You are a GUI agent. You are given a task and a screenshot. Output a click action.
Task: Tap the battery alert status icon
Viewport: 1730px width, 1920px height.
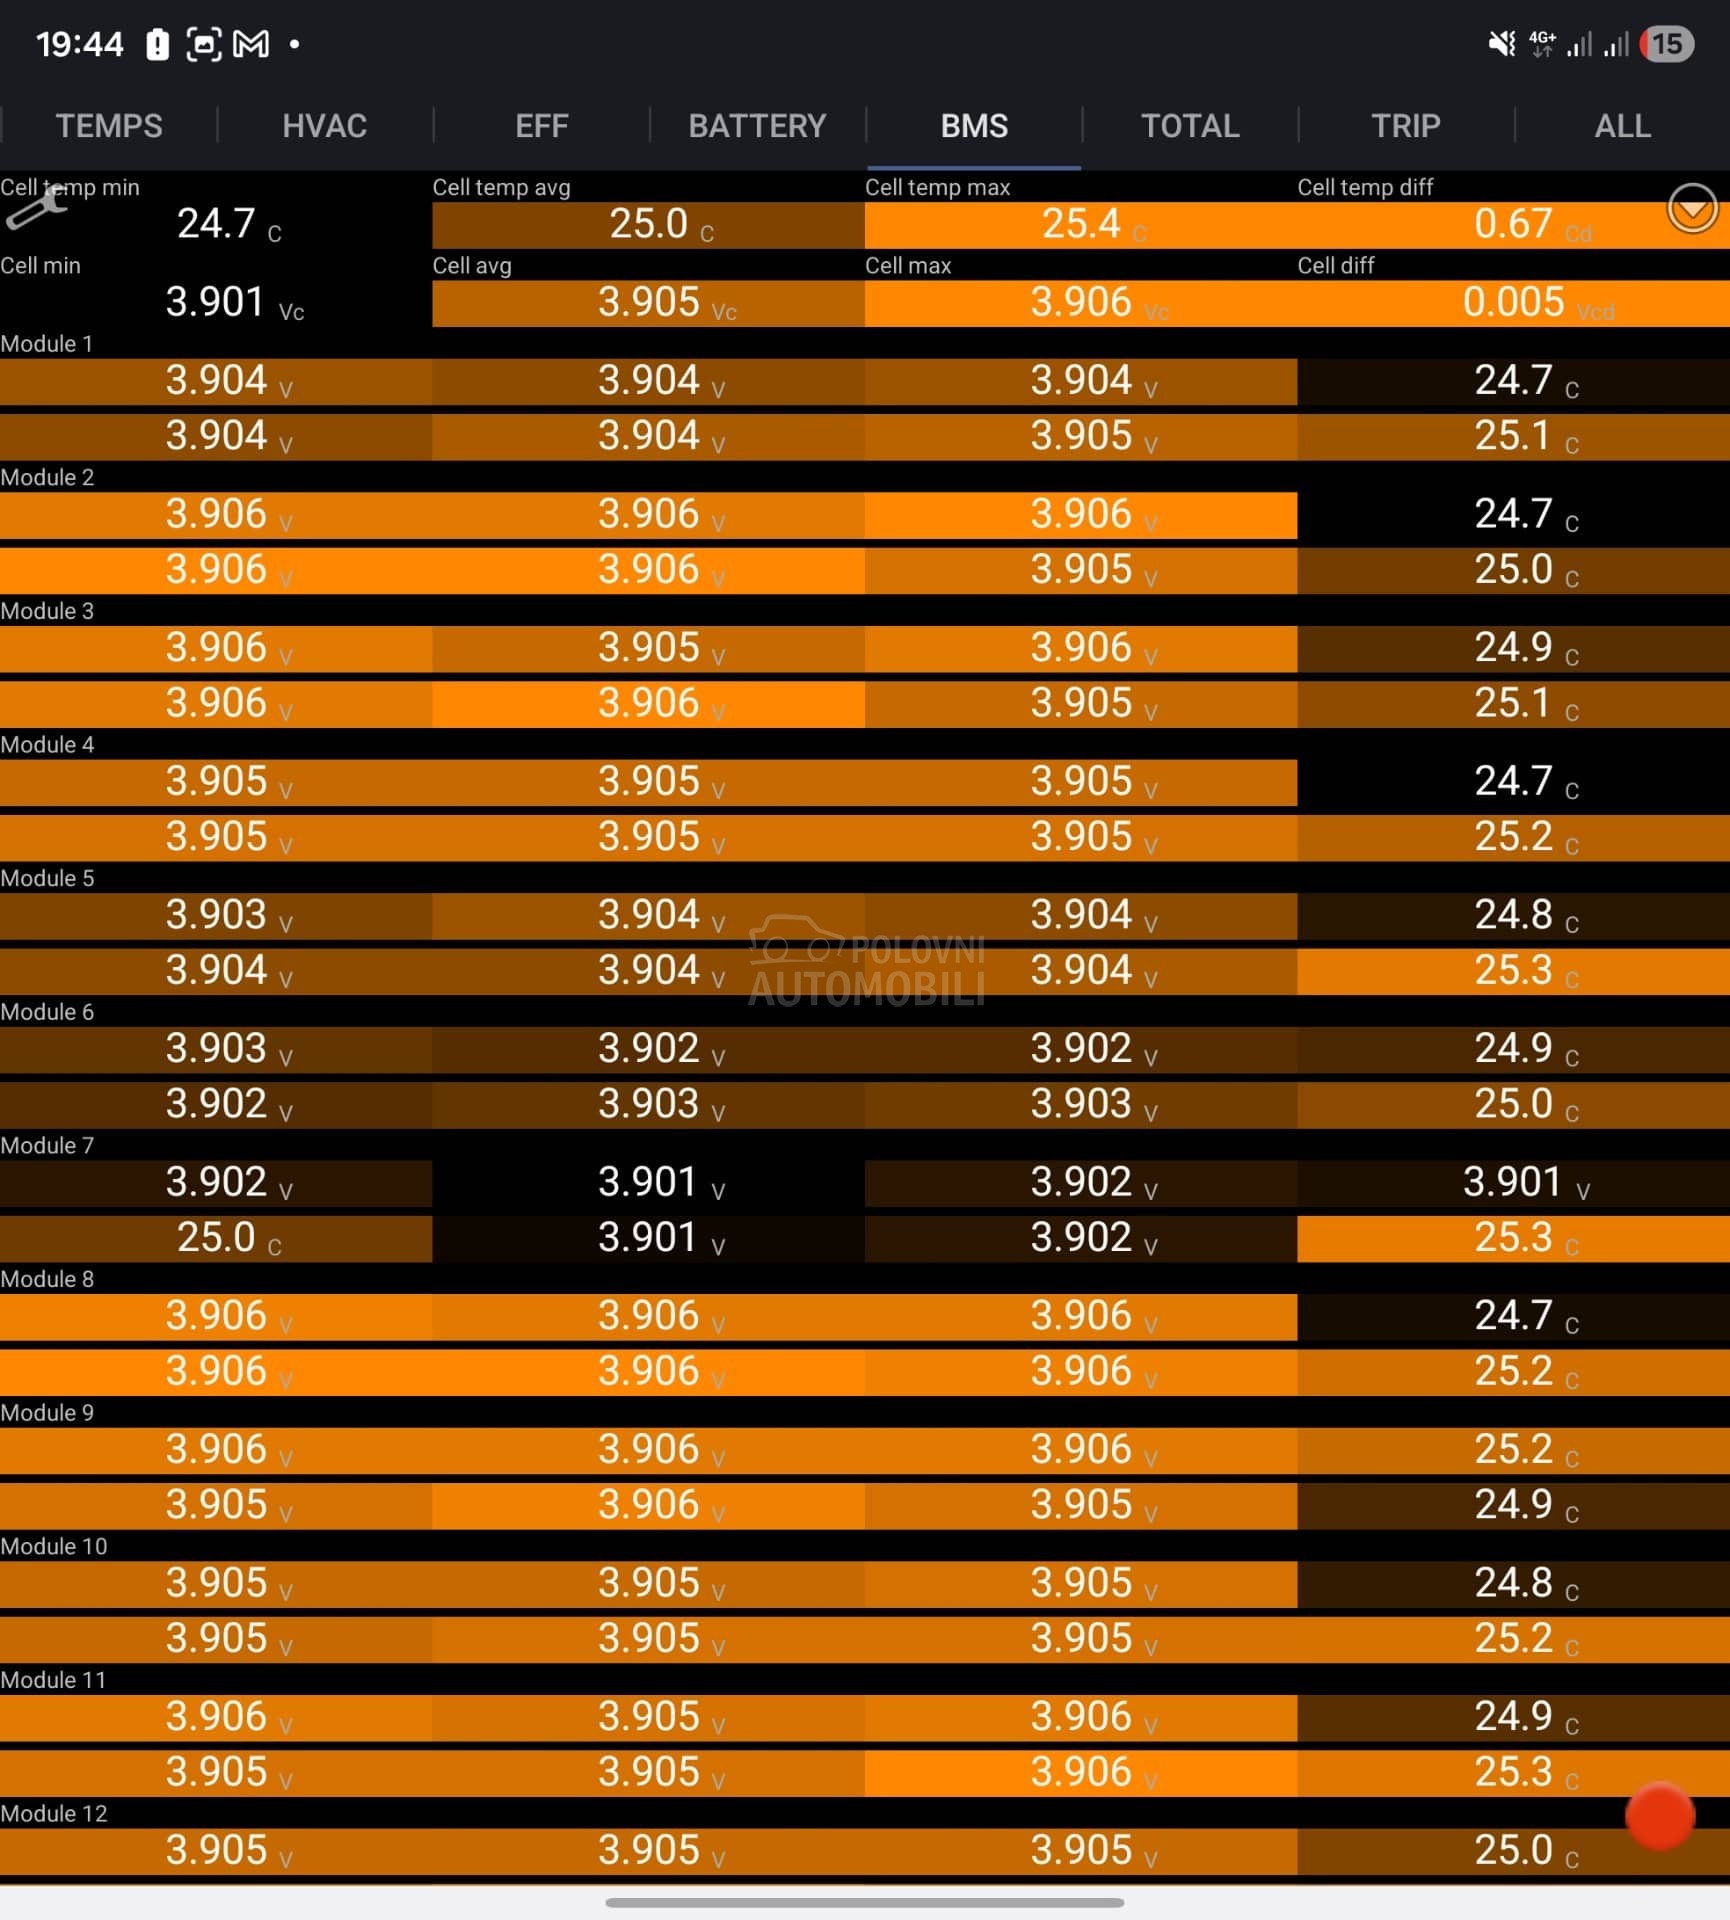click(157, 45)
